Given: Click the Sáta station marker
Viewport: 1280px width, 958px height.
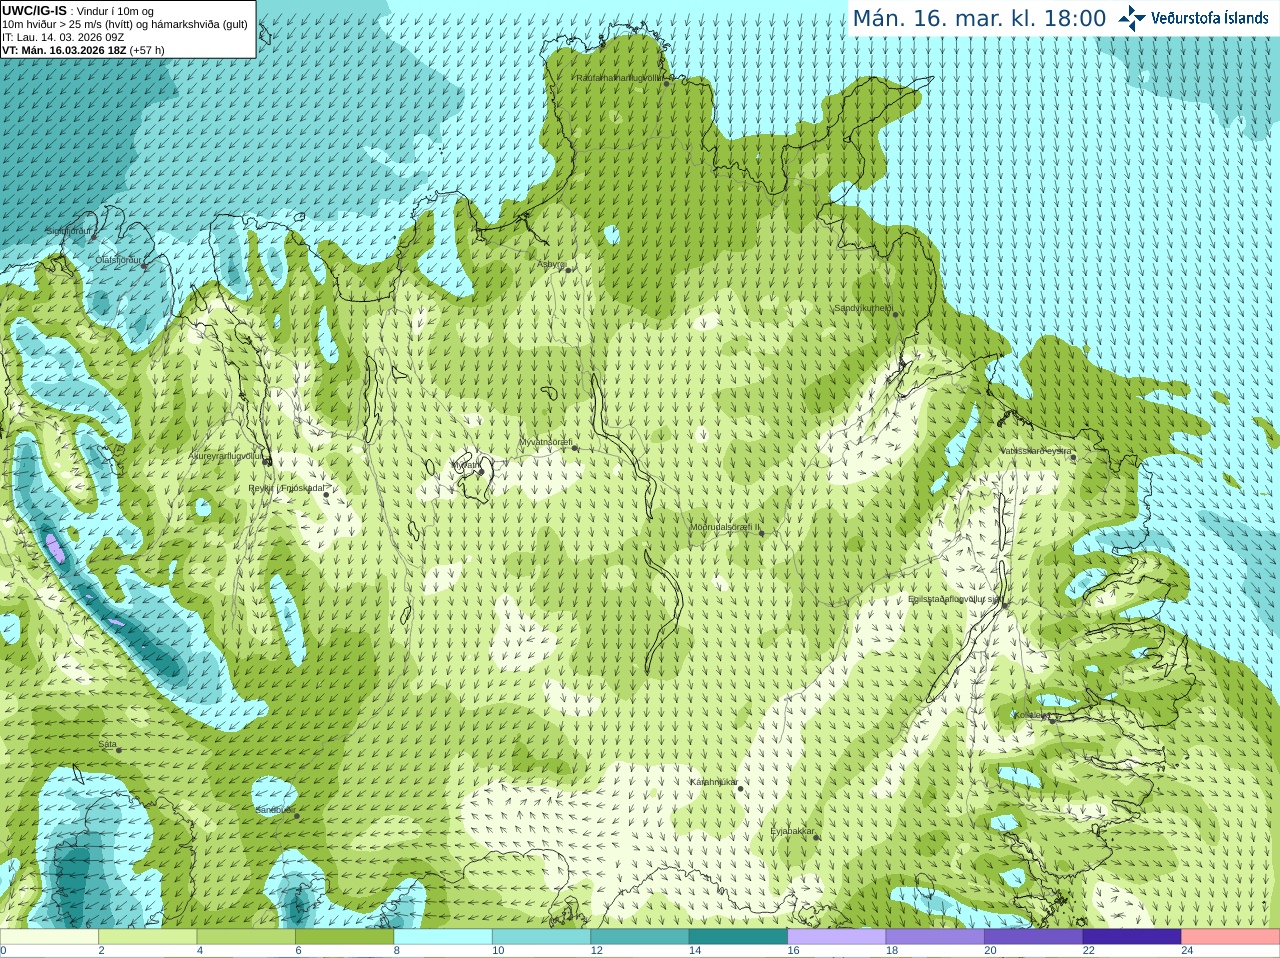Looking at the screenshot, I should coord(118,750).
